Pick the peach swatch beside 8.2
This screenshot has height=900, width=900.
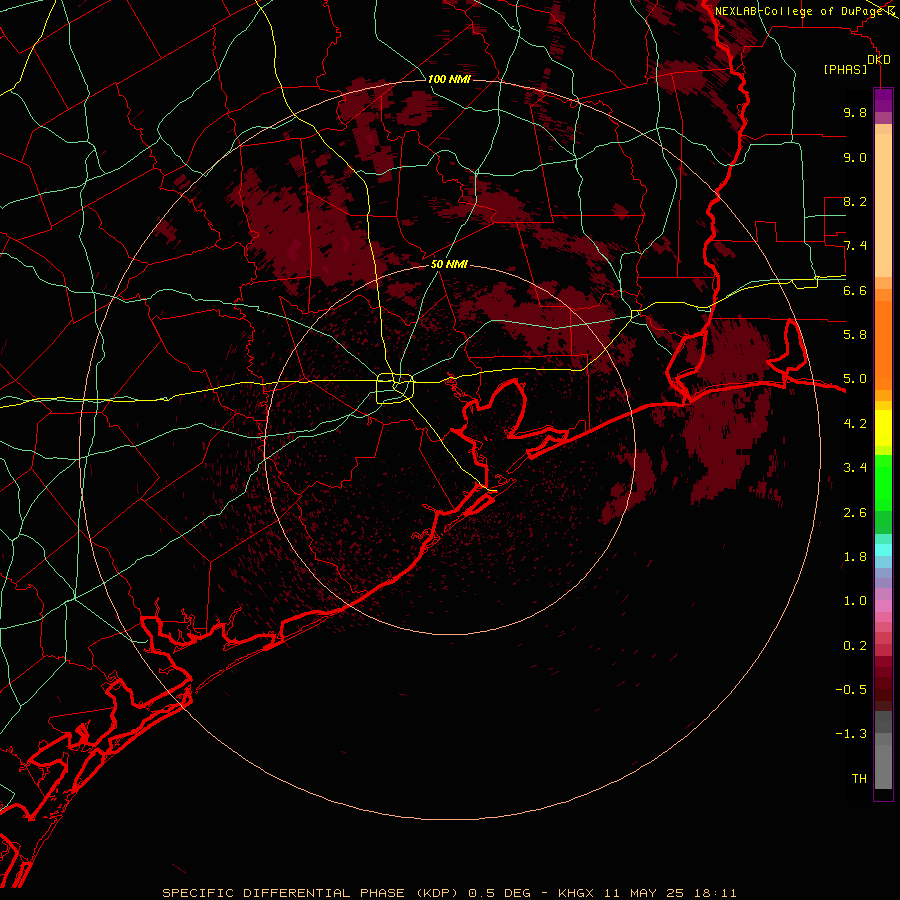[x=883, y=205]
